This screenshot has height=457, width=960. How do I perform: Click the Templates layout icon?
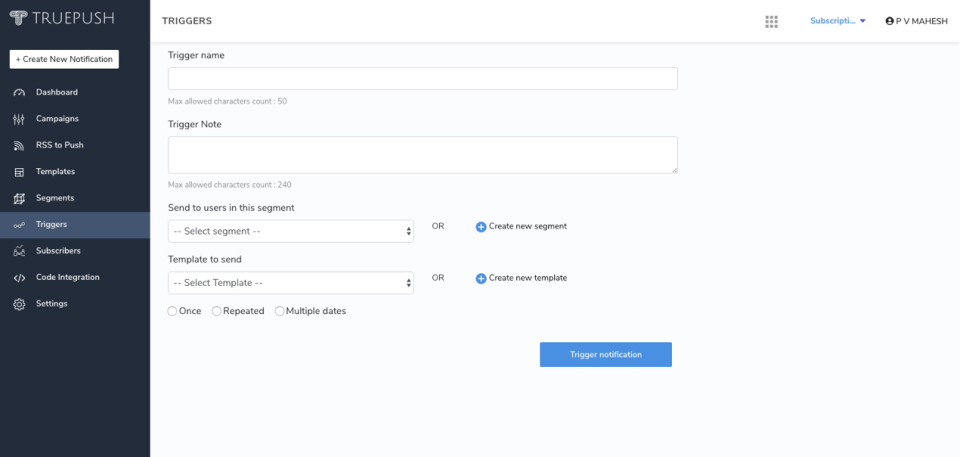click(19, 172)
